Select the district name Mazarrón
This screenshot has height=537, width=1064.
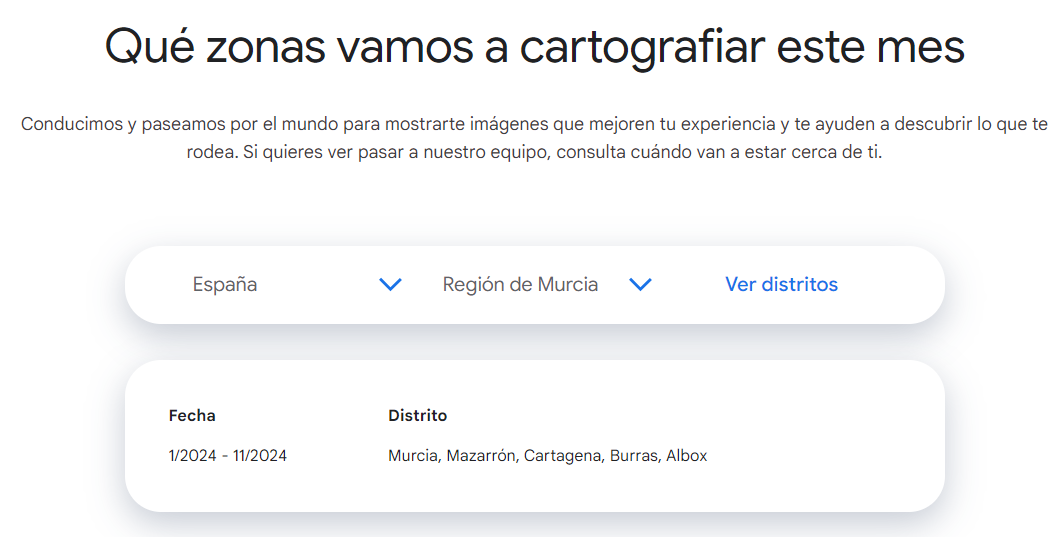click(480, 456)
